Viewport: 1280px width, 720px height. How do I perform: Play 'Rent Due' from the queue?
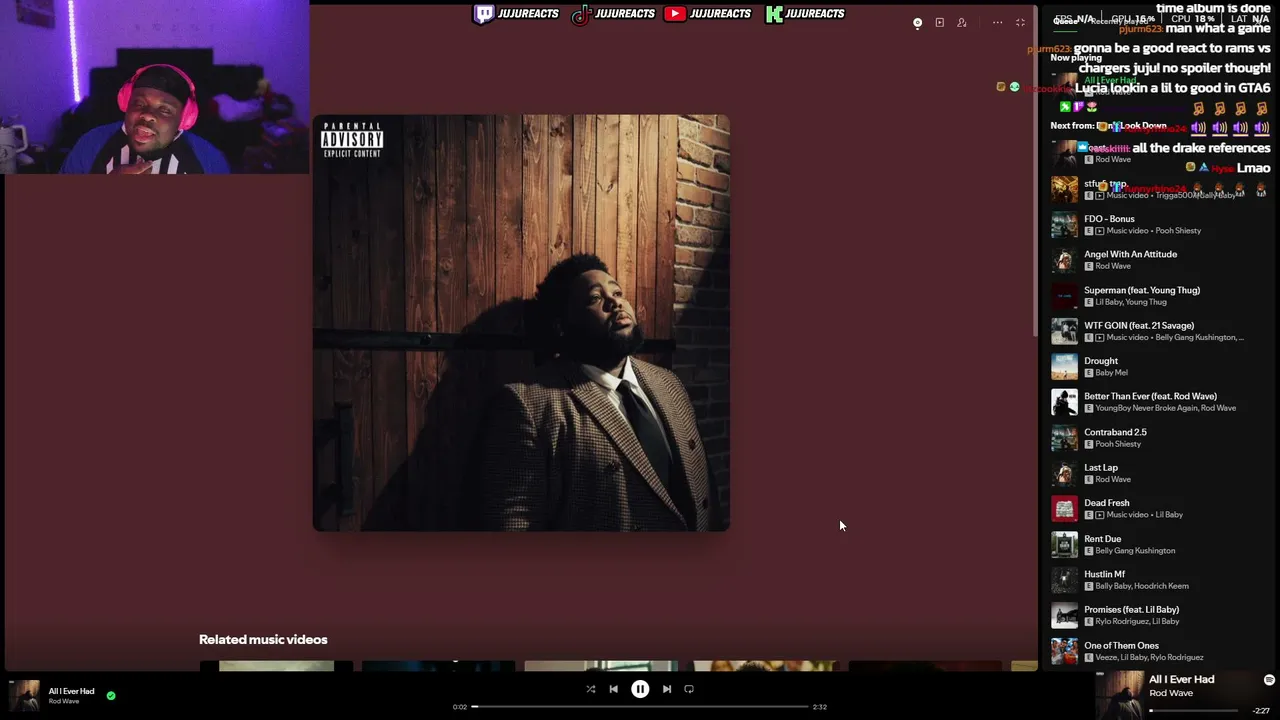[1160, 545]
